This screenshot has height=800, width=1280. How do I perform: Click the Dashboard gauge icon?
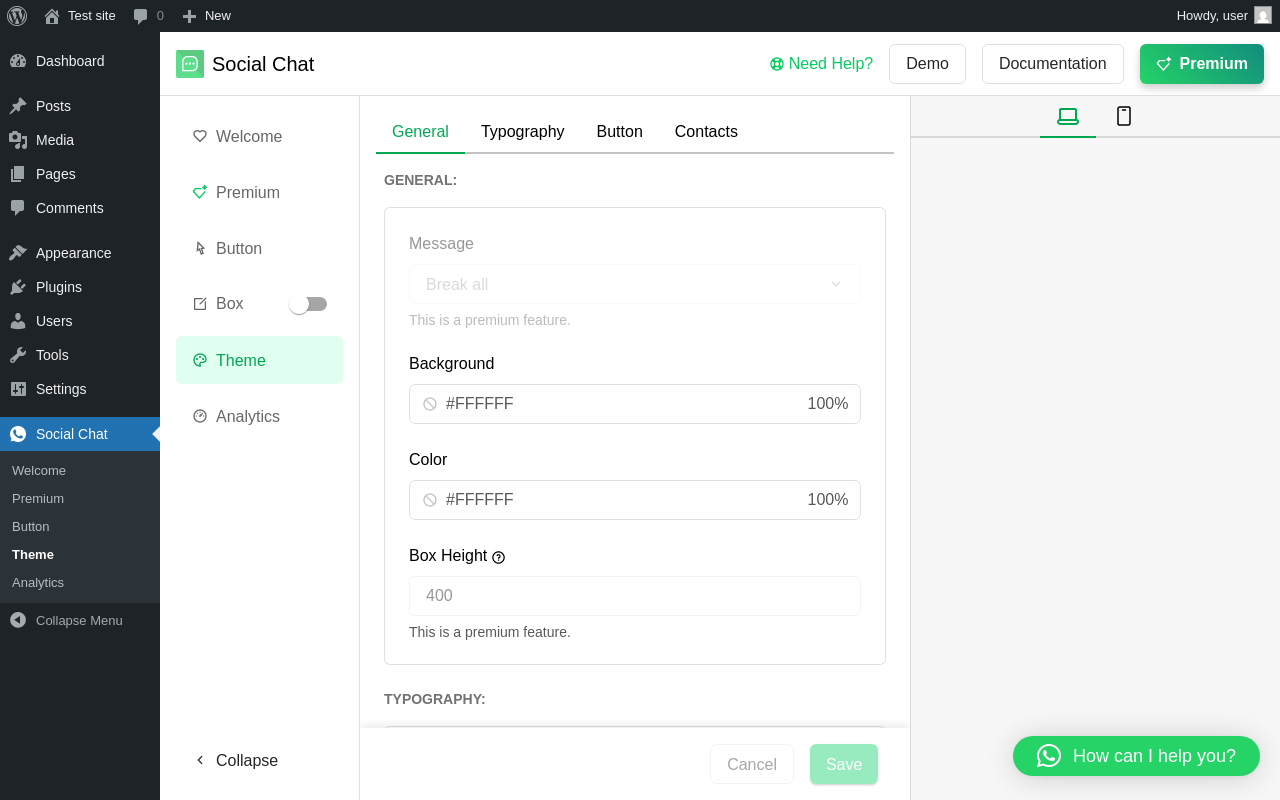(18, 61)
